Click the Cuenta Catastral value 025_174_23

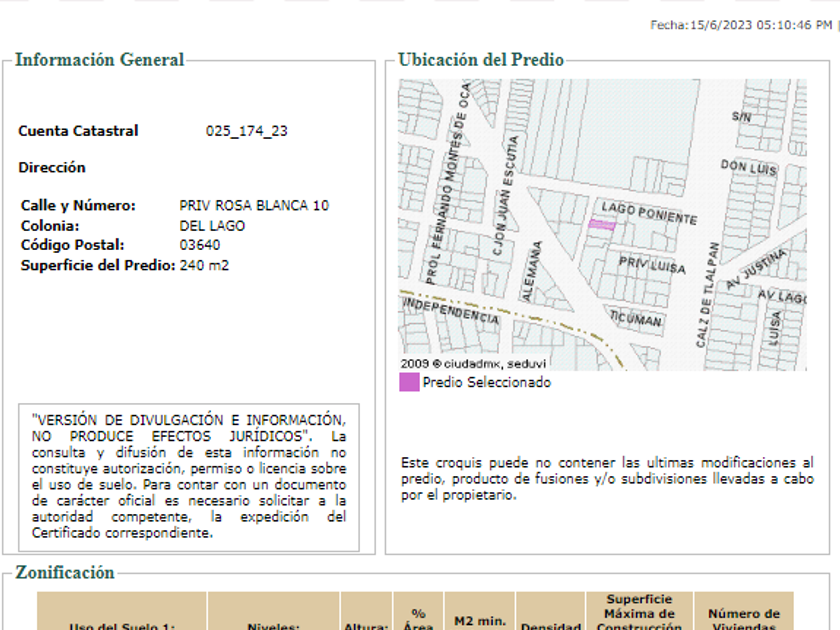tap(247, 131)
